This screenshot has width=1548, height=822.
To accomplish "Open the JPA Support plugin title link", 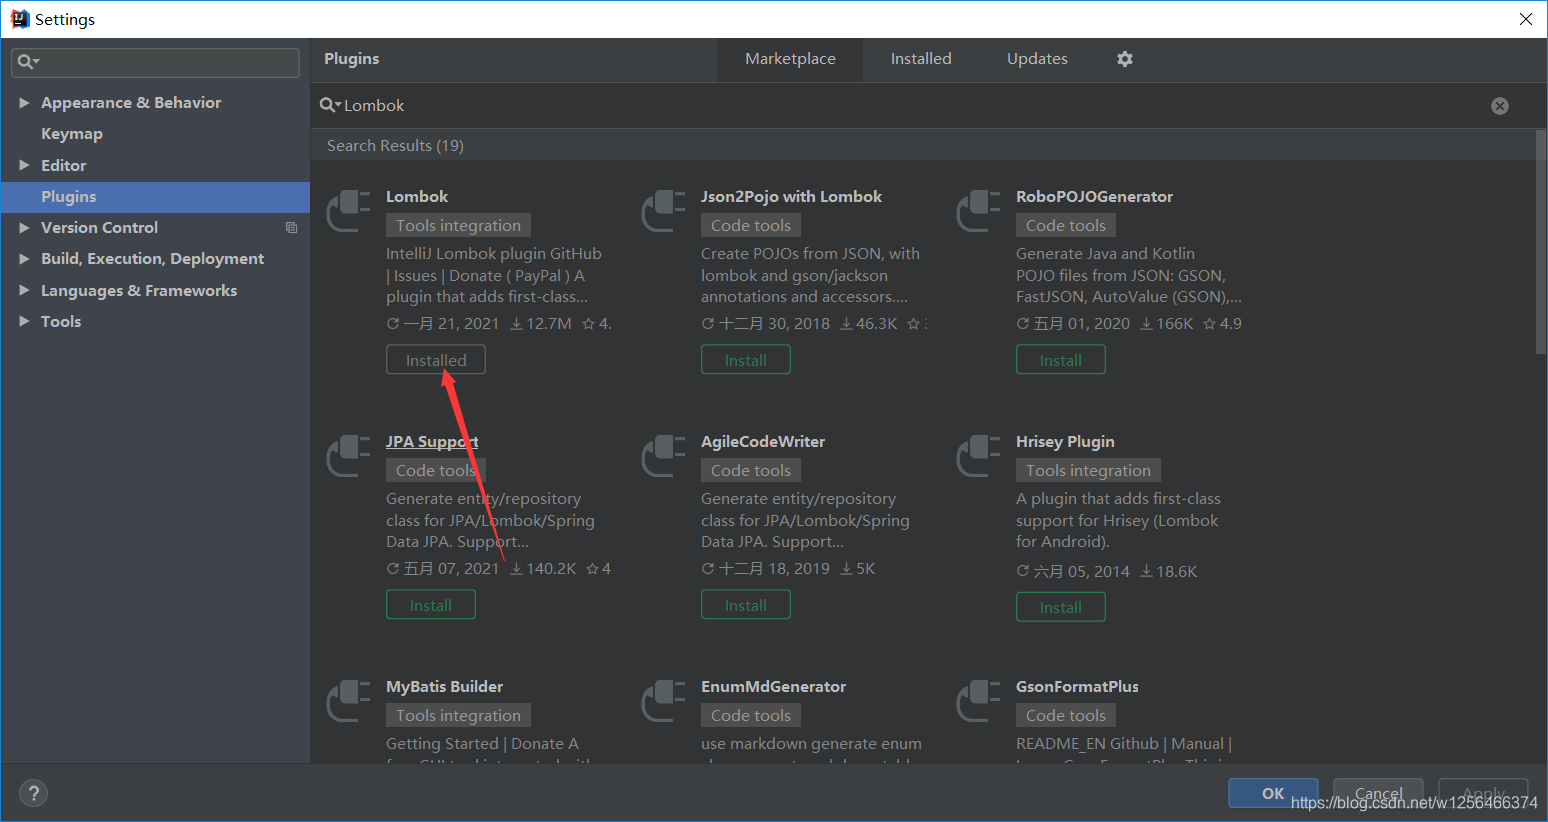I will click(x=432, y=442).
